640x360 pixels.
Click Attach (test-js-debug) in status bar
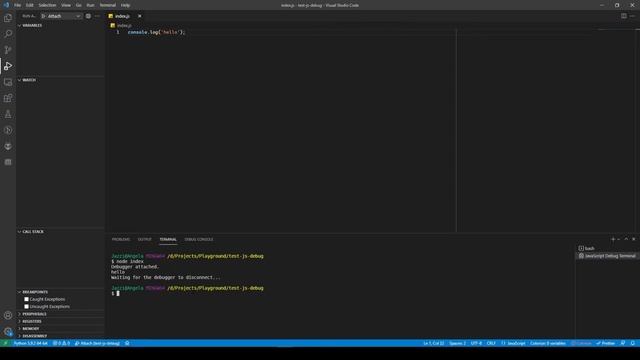pyautogui.click(x=97, y=343)
